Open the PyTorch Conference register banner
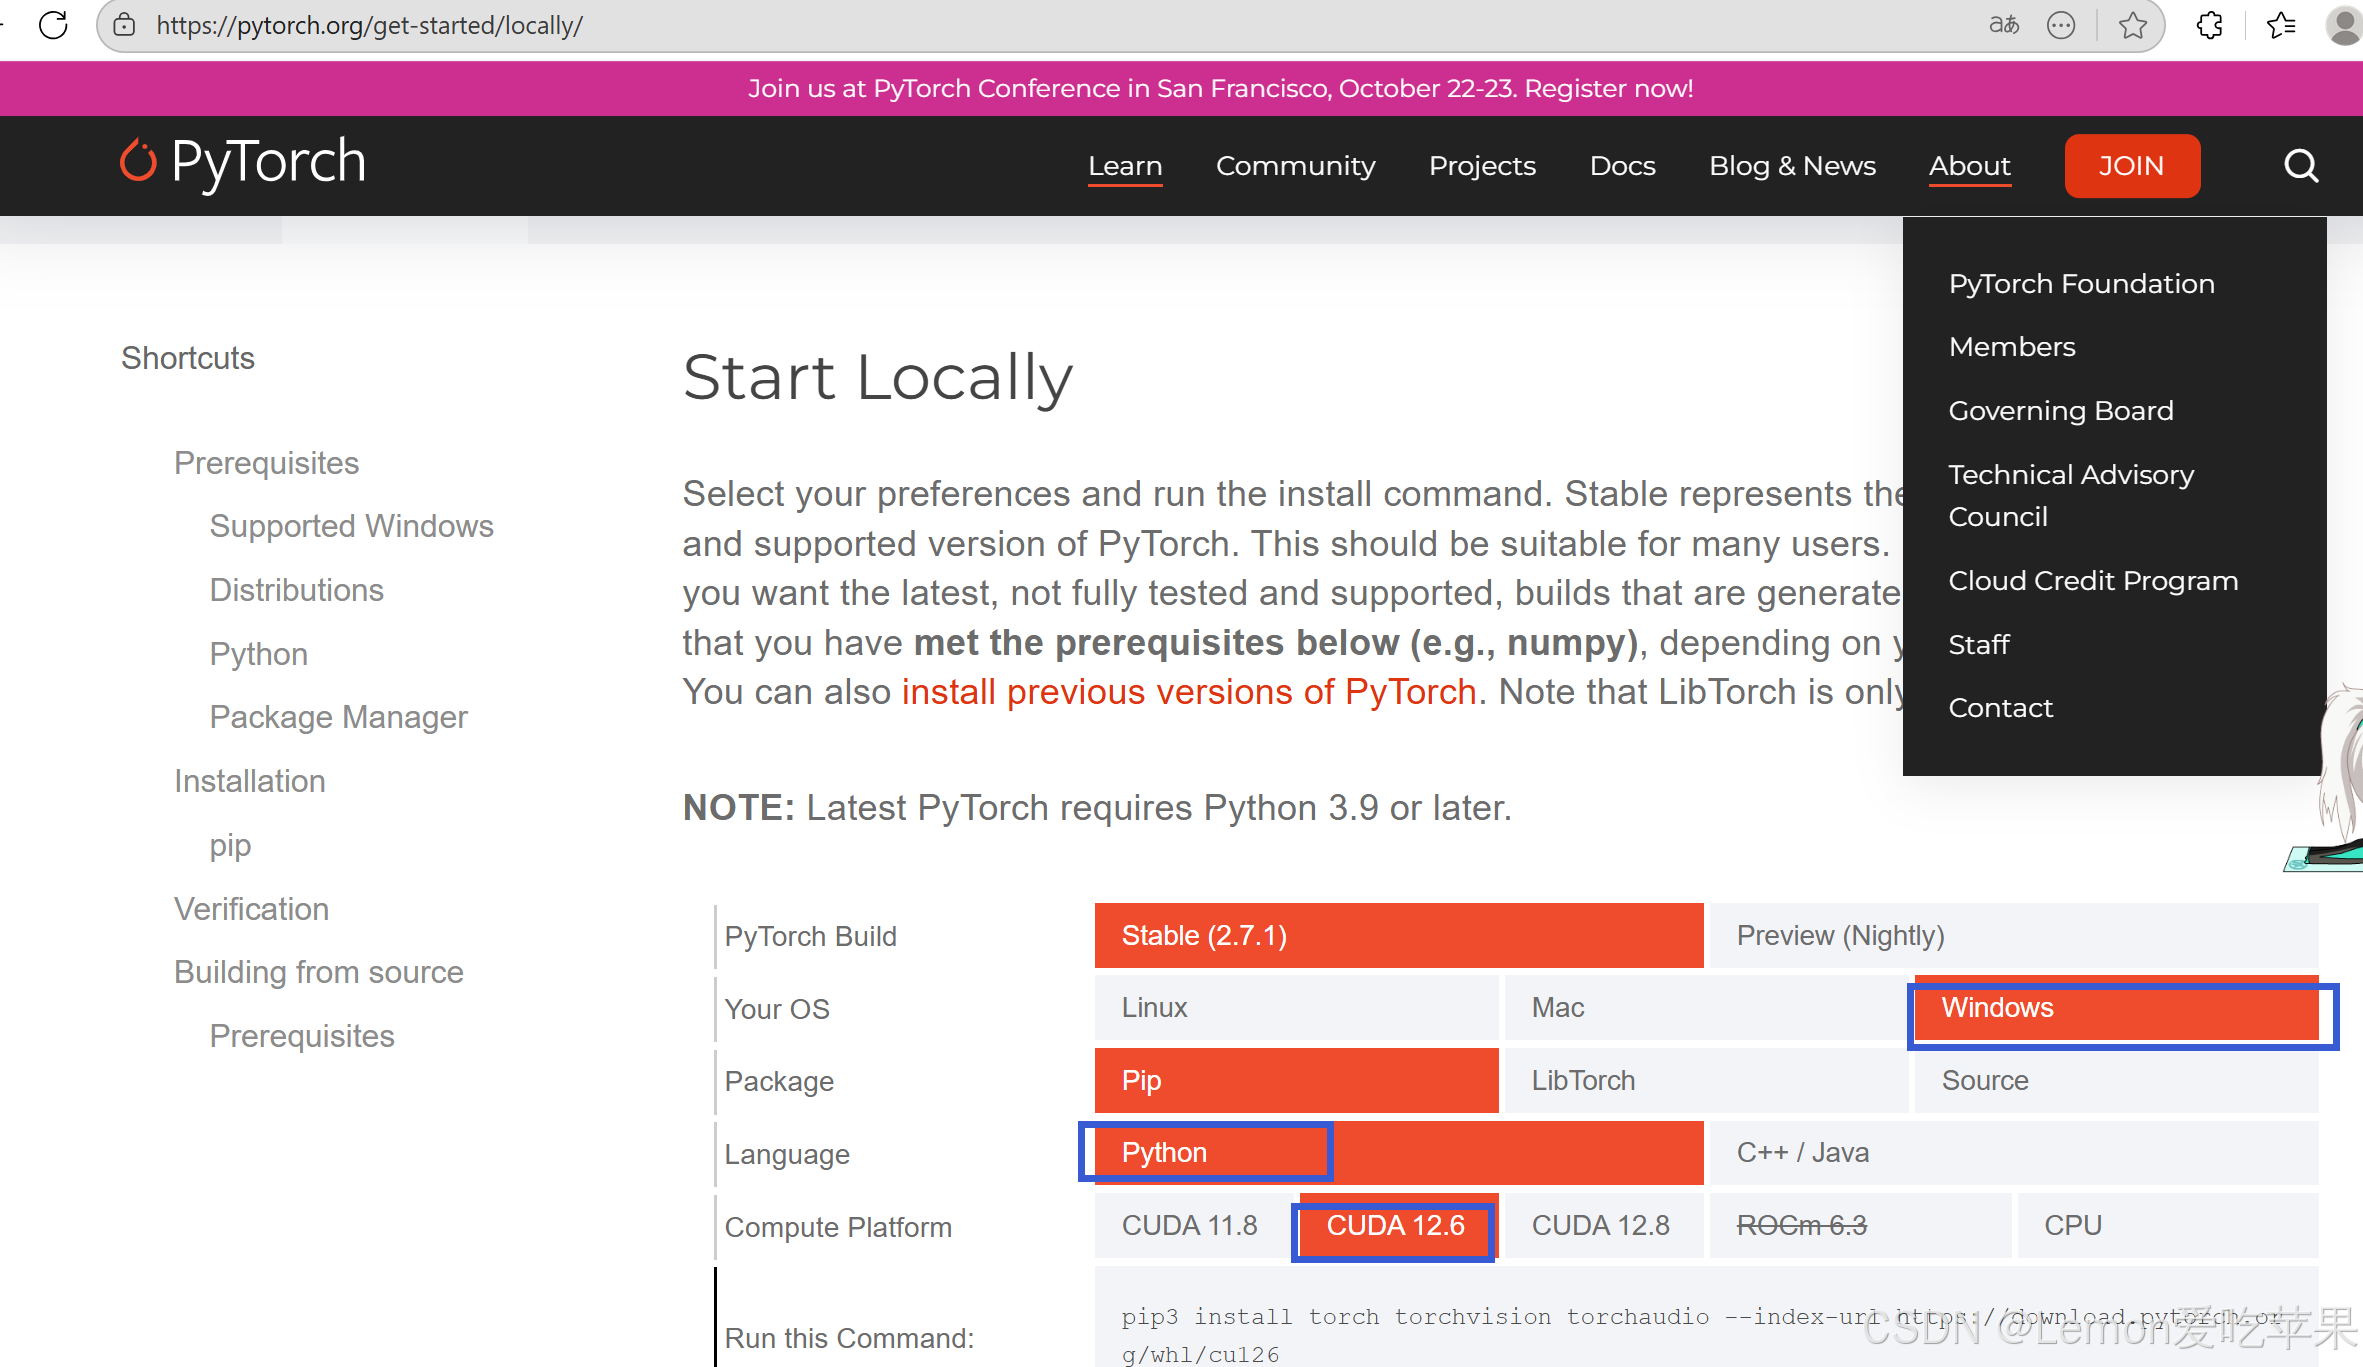 (1221, 89)
